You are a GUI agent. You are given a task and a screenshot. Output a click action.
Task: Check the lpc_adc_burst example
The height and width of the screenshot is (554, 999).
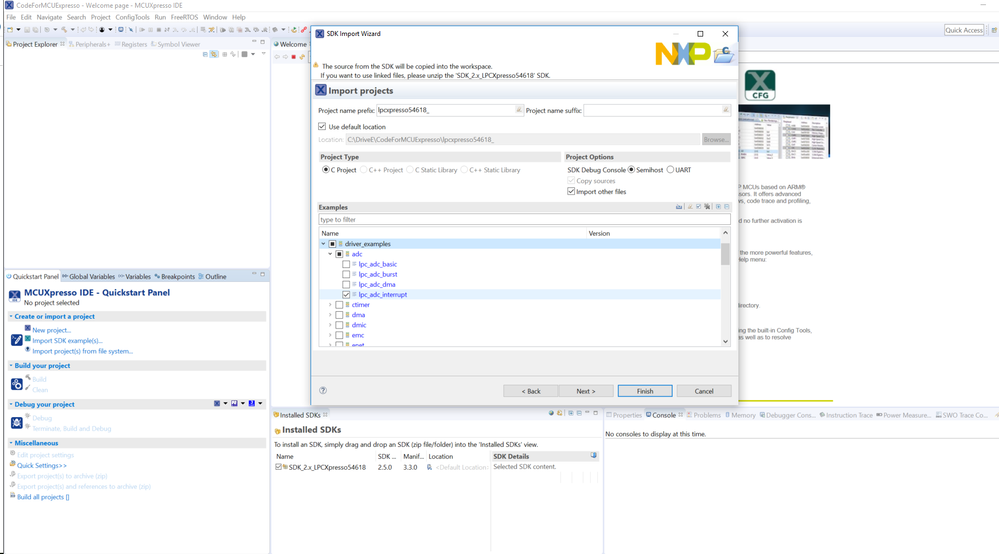tap(346, 274)
